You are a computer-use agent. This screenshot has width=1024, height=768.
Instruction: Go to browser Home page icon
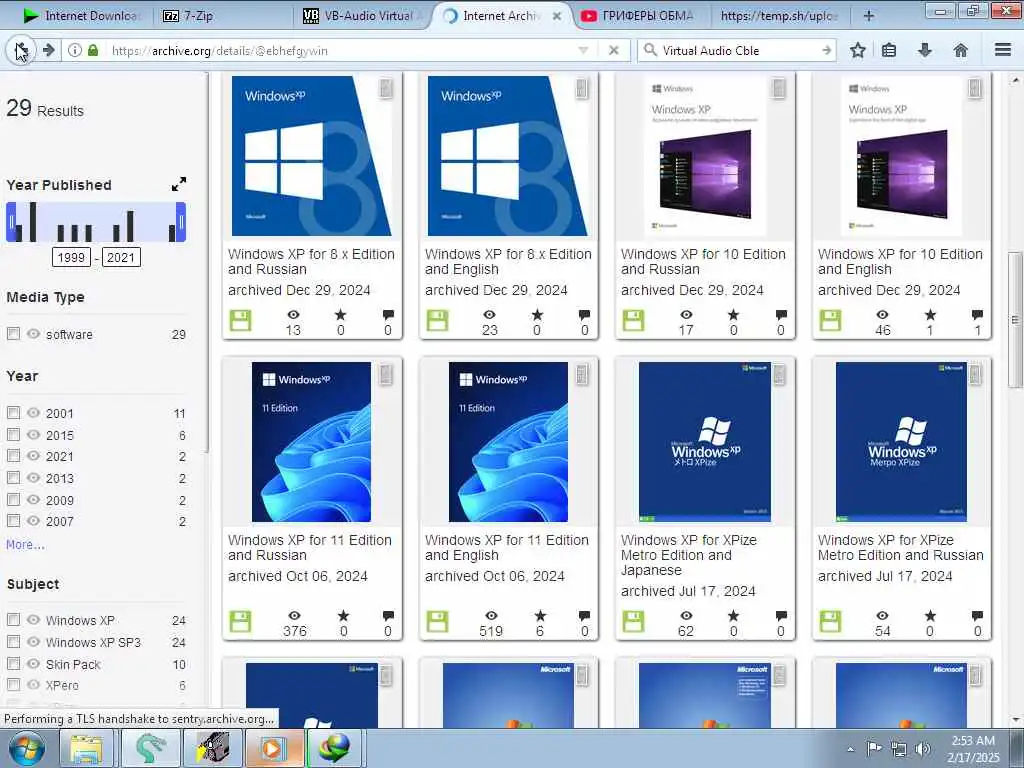coord(961,50)
